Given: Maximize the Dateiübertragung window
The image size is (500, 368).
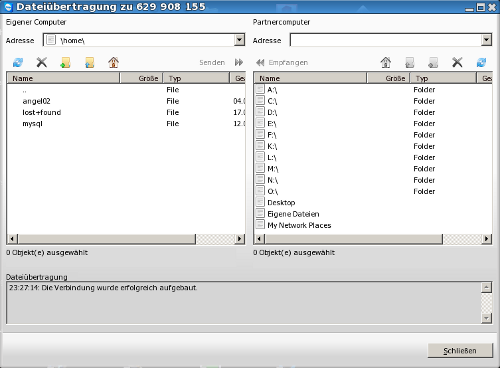Looking at the screenshot, I should coord(481,7).
